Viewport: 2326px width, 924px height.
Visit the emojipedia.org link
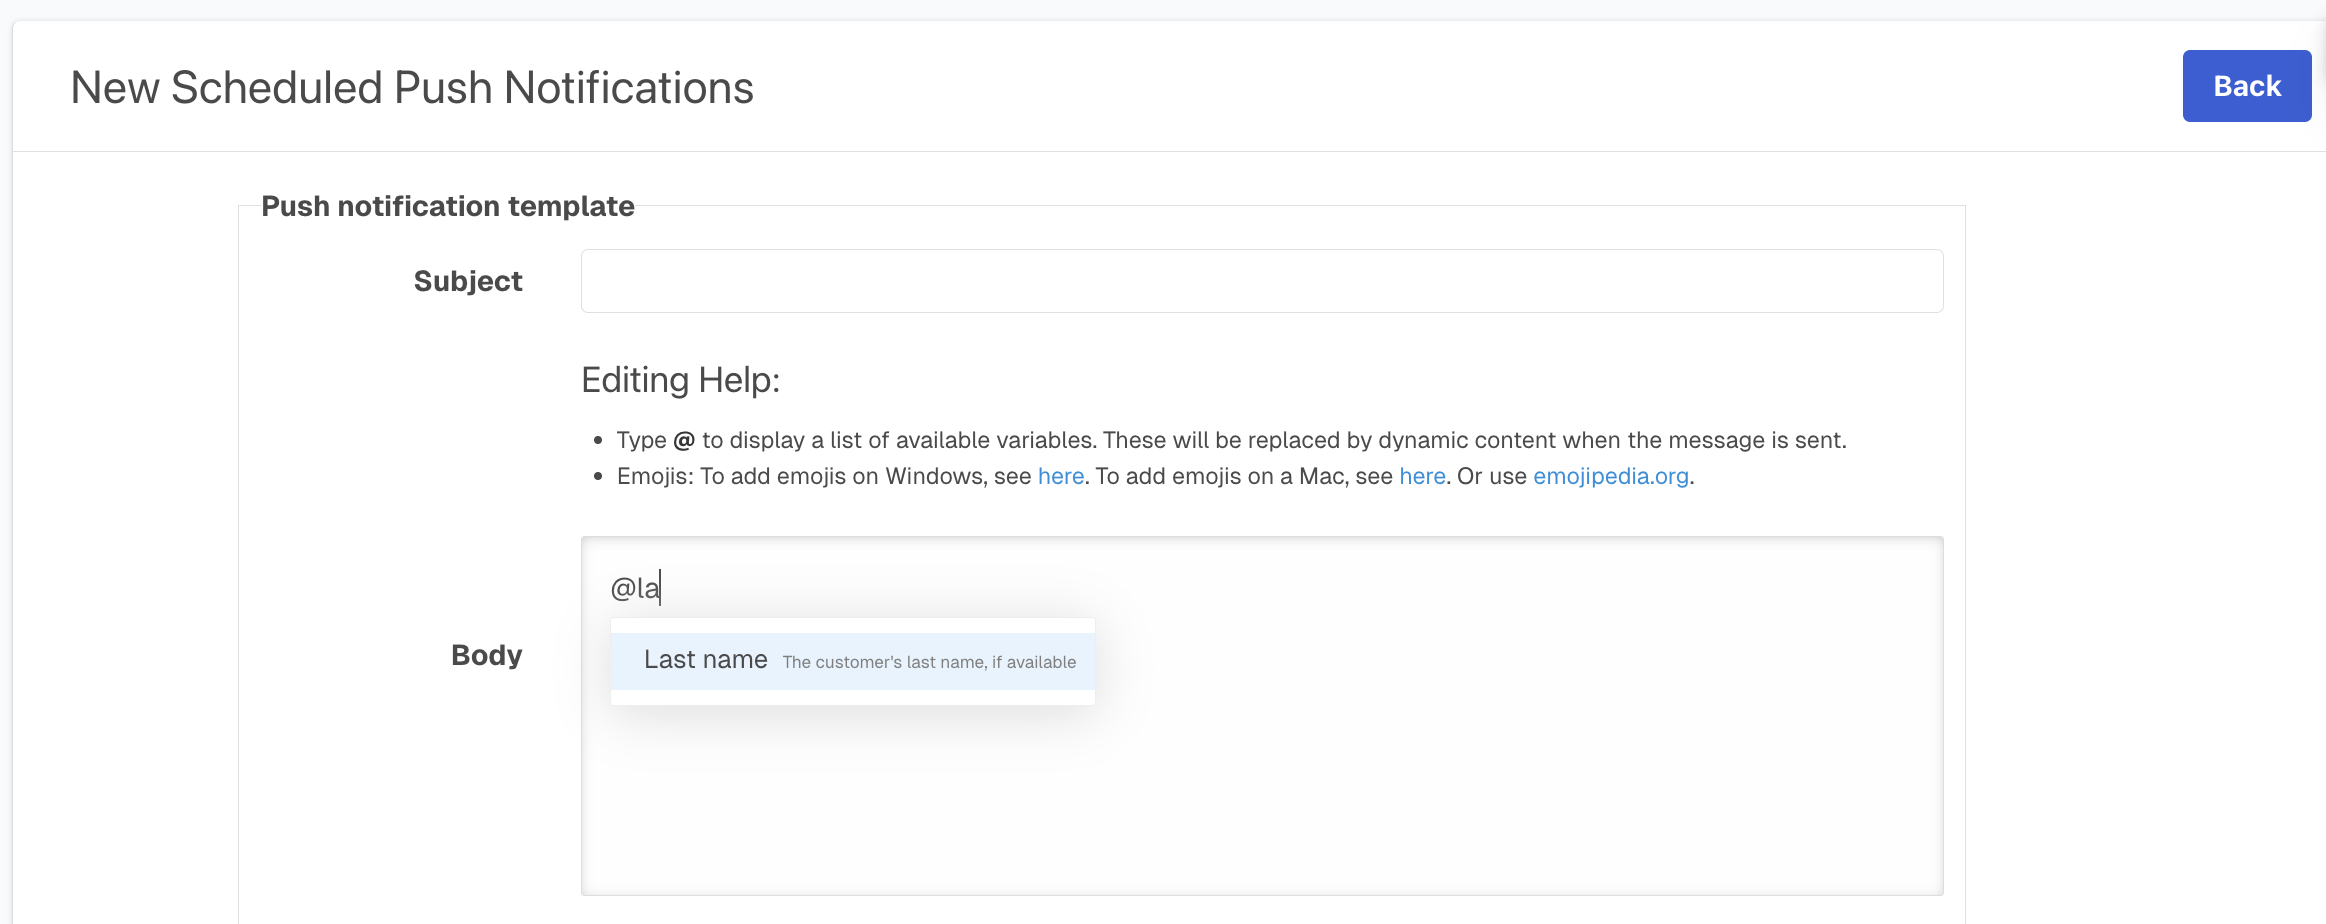tap(1610, 476)
